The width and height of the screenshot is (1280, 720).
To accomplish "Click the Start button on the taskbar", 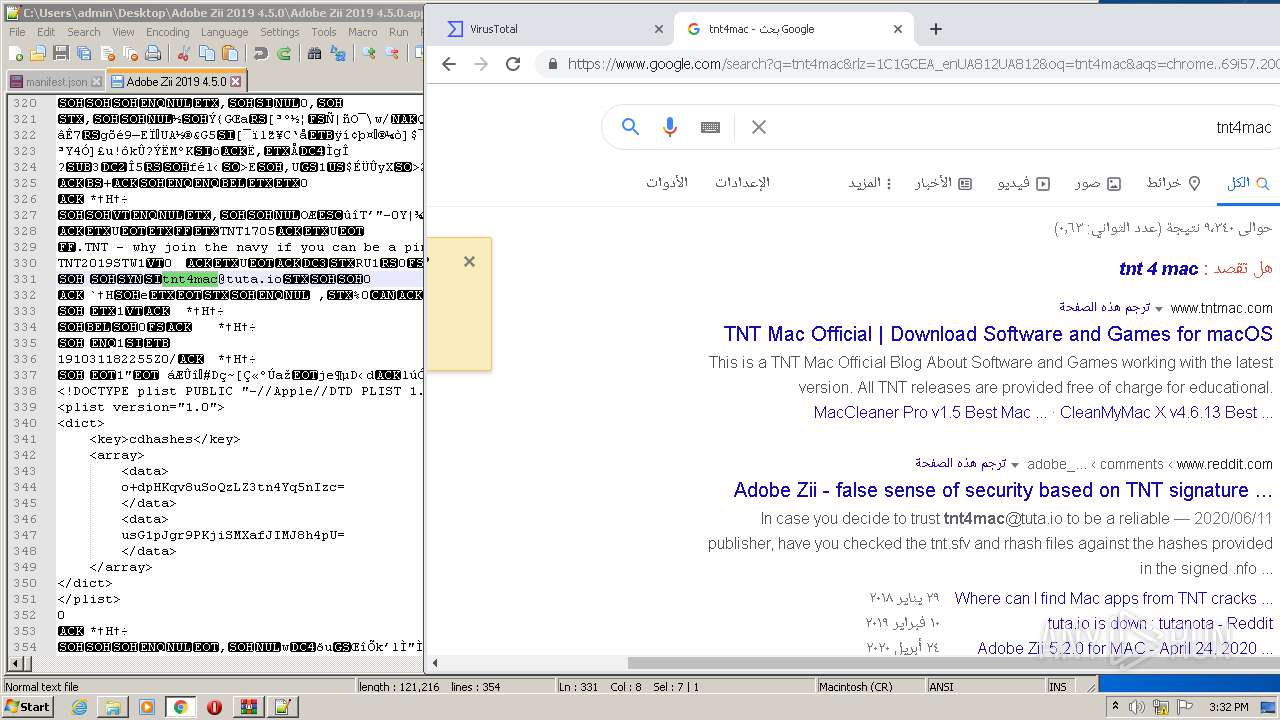I will pos(28,707).
